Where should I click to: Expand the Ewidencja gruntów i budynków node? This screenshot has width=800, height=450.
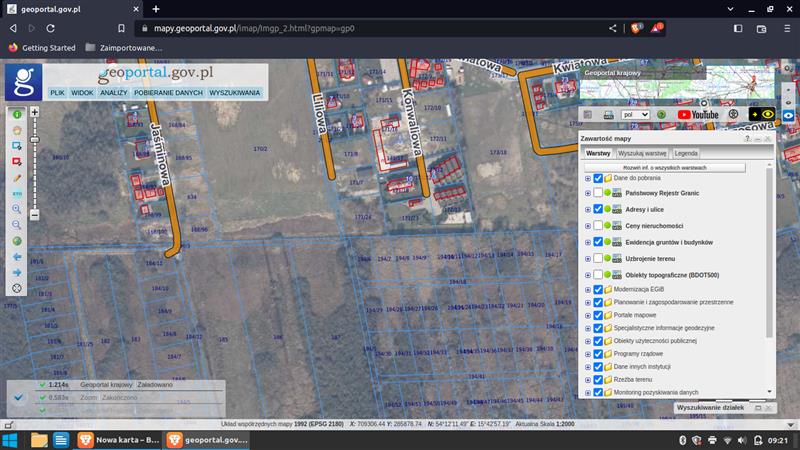tap(588, 242)
